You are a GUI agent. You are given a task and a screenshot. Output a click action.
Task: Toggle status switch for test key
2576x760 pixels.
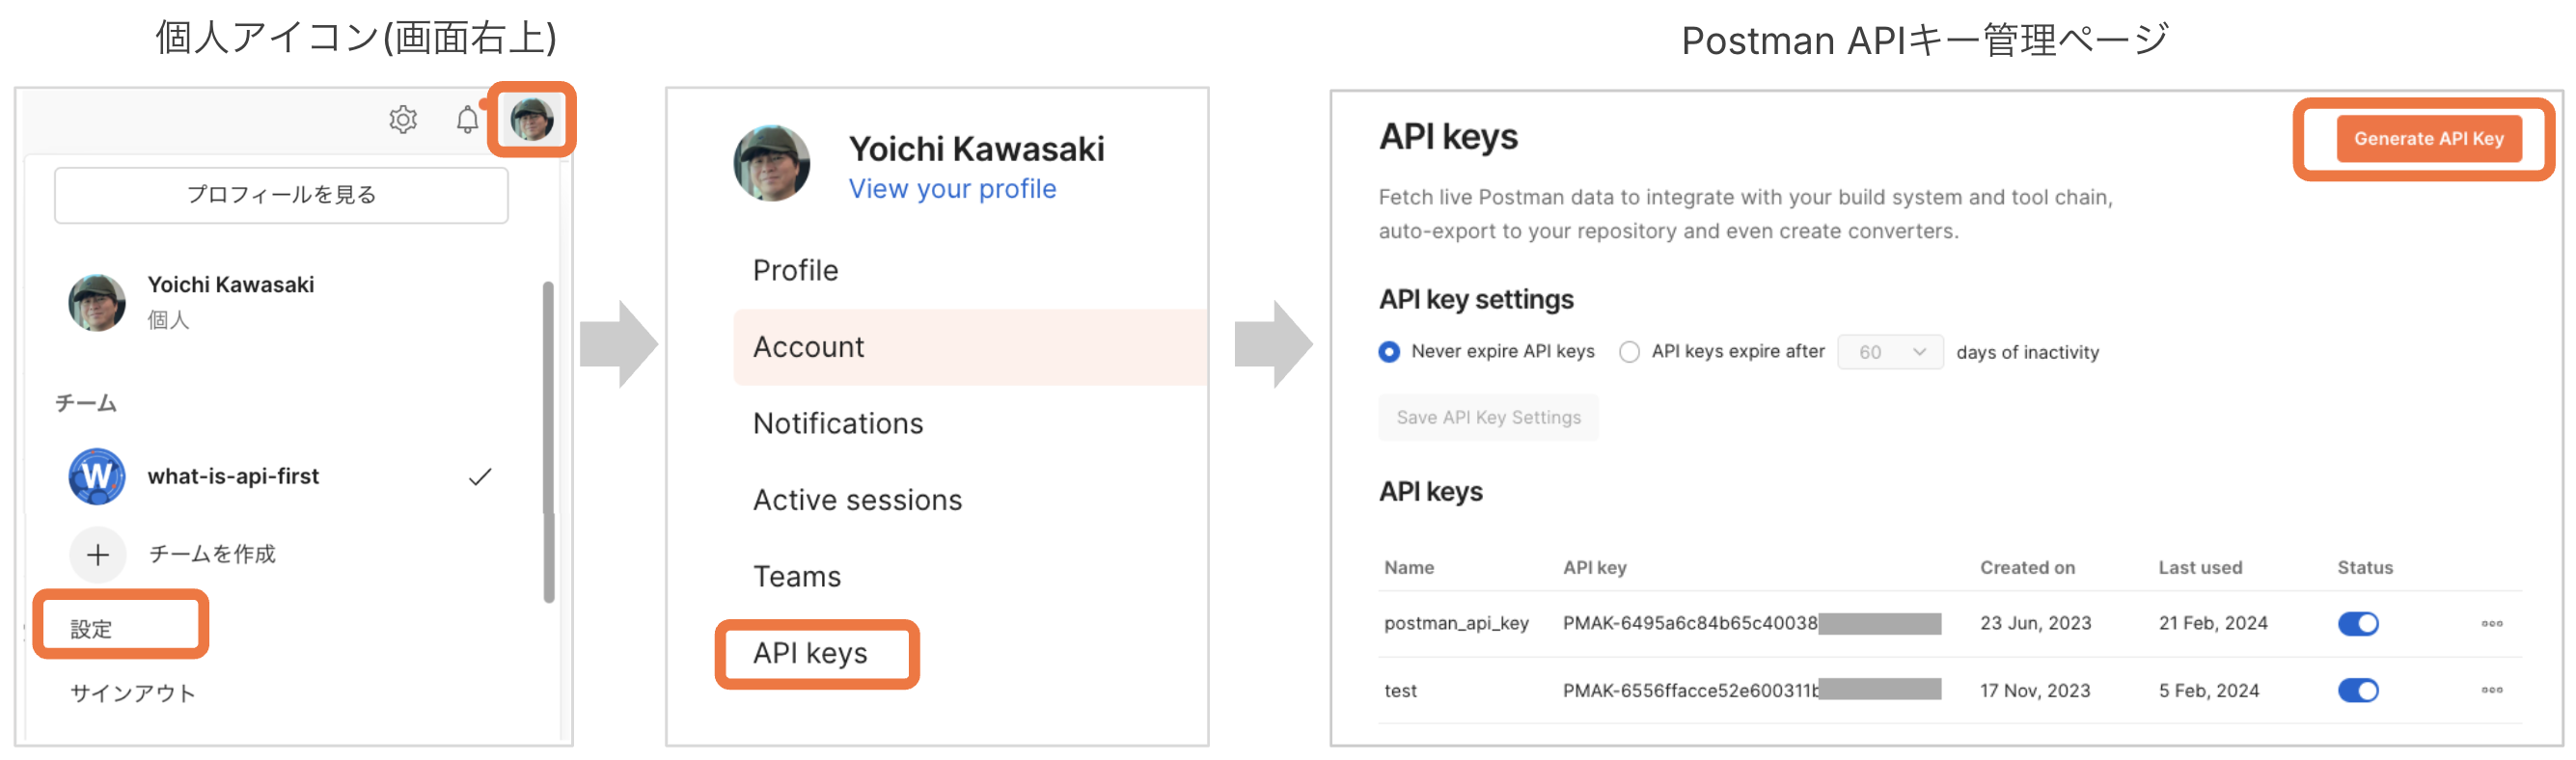pos(2358,690)
